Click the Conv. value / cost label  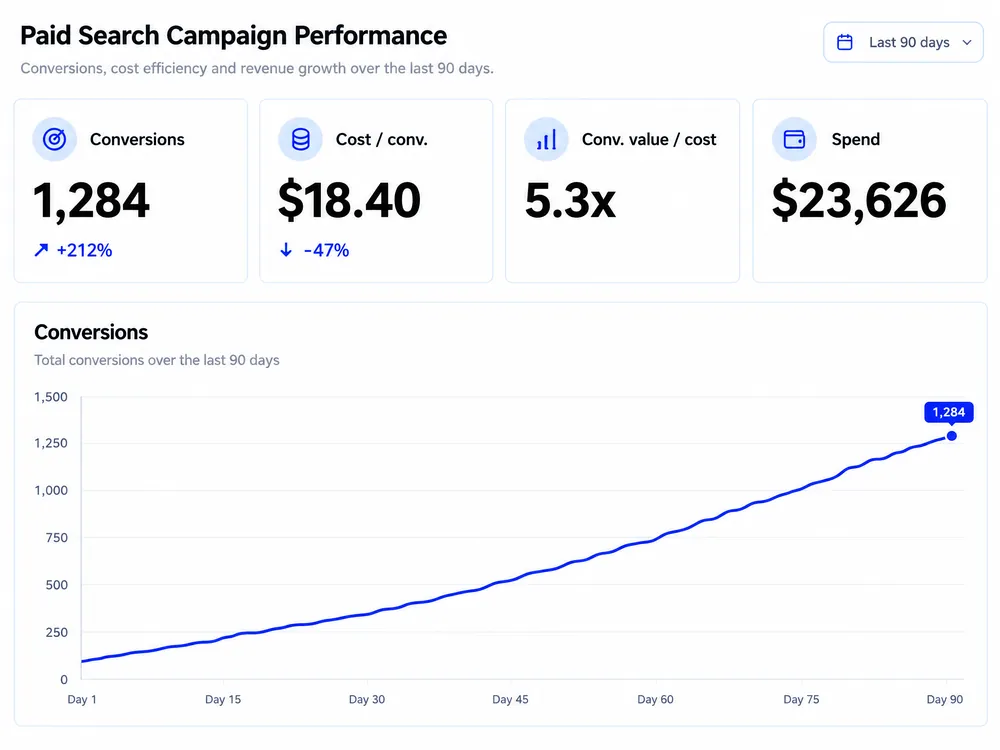[649, 139]
